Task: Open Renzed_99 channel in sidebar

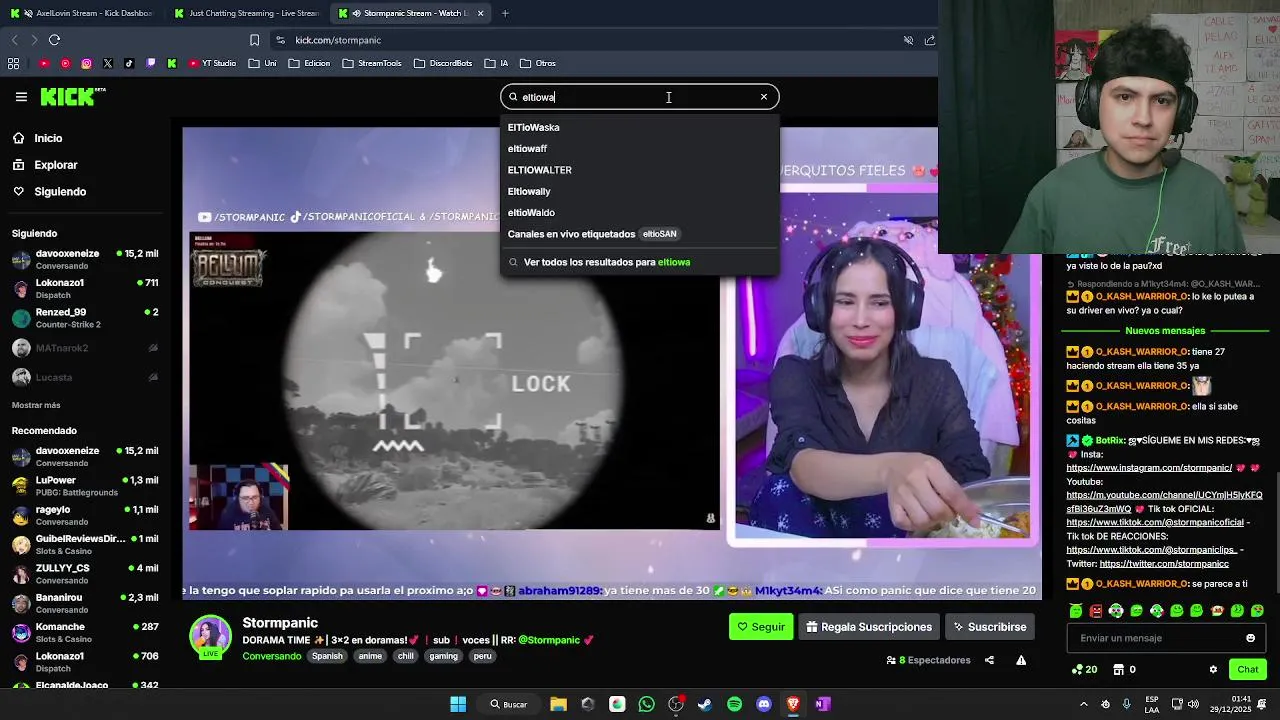Action: [x=85, y=318]
